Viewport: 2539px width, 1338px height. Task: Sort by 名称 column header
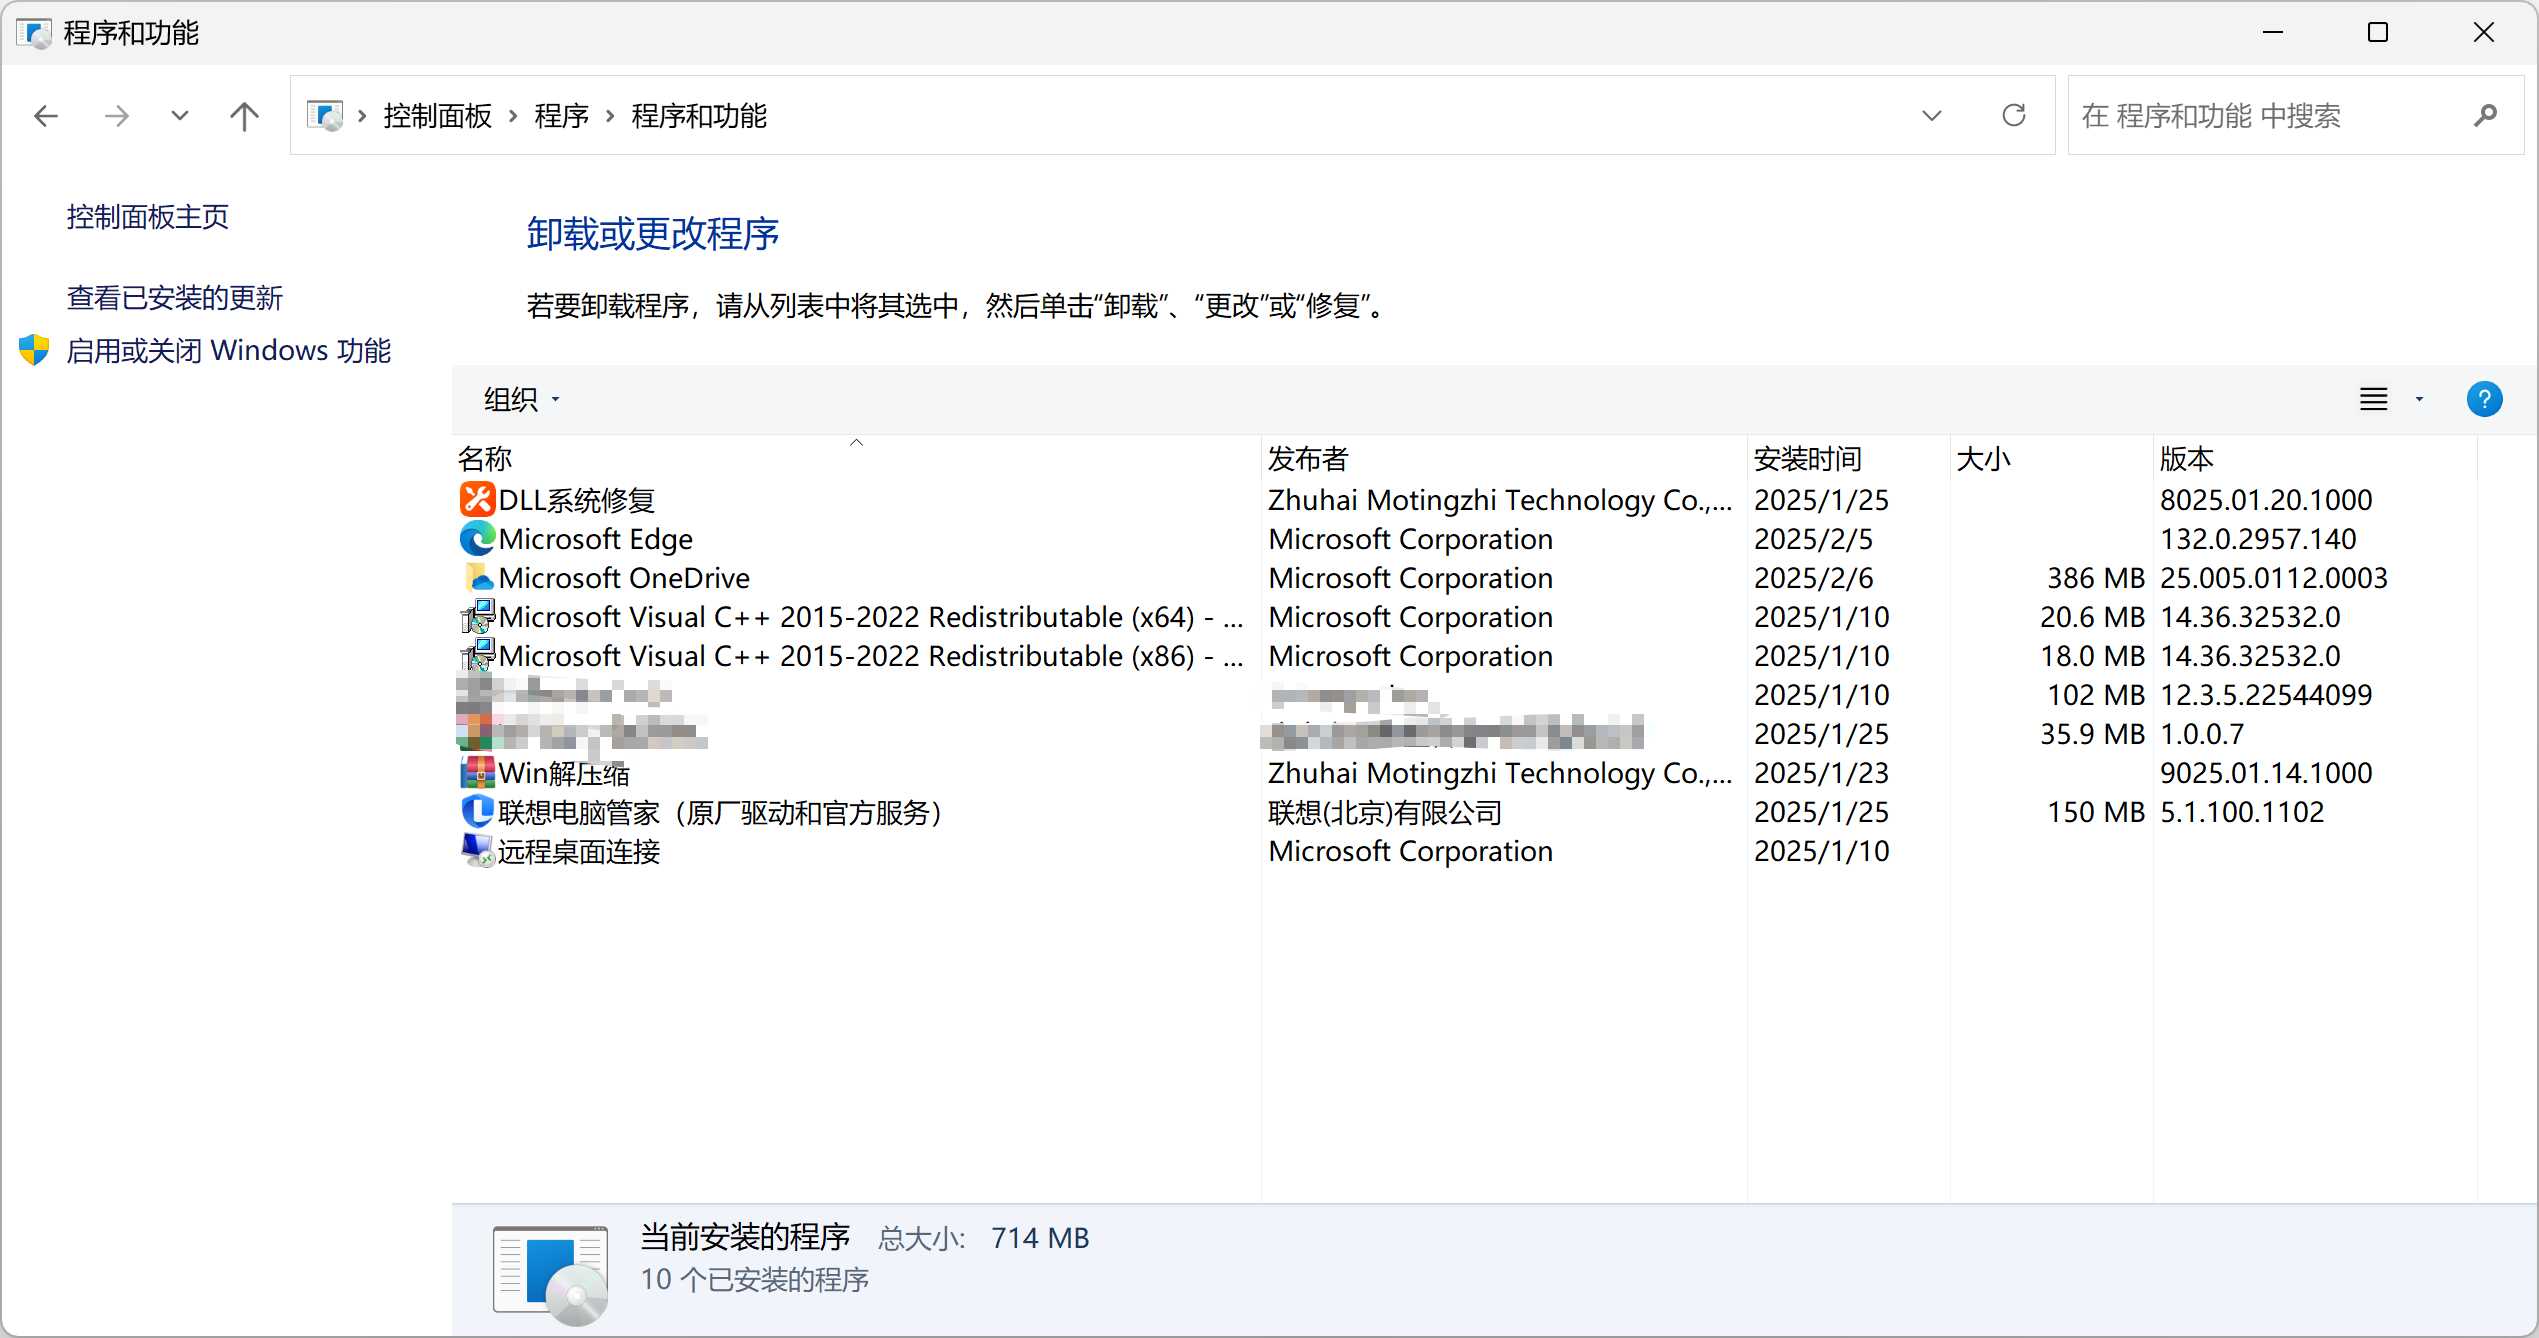click(x=856, y=459)
